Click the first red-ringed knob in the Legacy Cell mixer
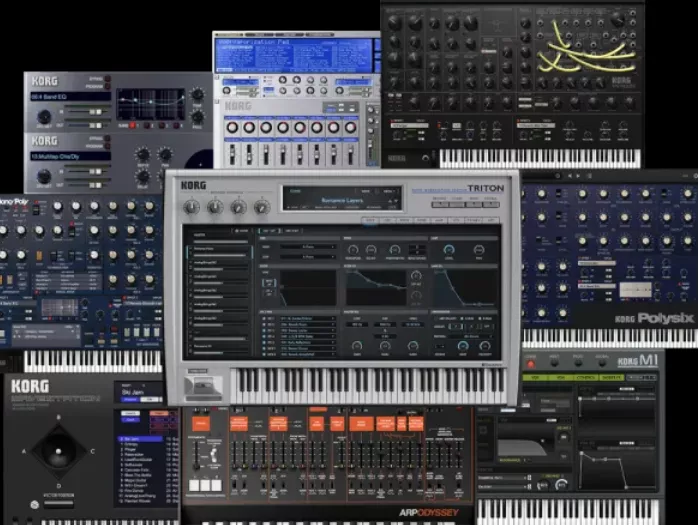This screenshot has width=698, height=525. [x=232, y=128]
